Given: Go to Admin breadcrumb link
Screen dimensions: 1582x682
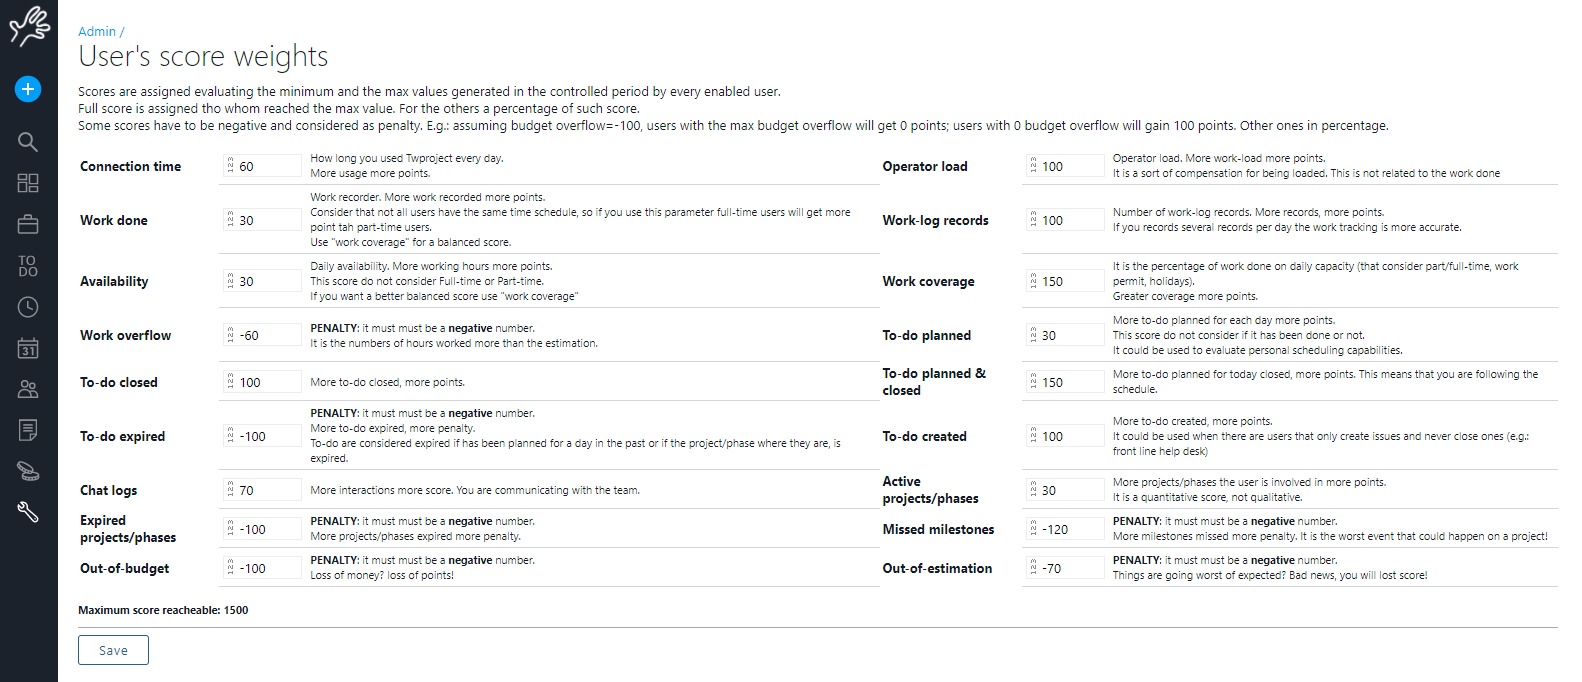Looking at the screenshot, I should (x=97, y=32).
